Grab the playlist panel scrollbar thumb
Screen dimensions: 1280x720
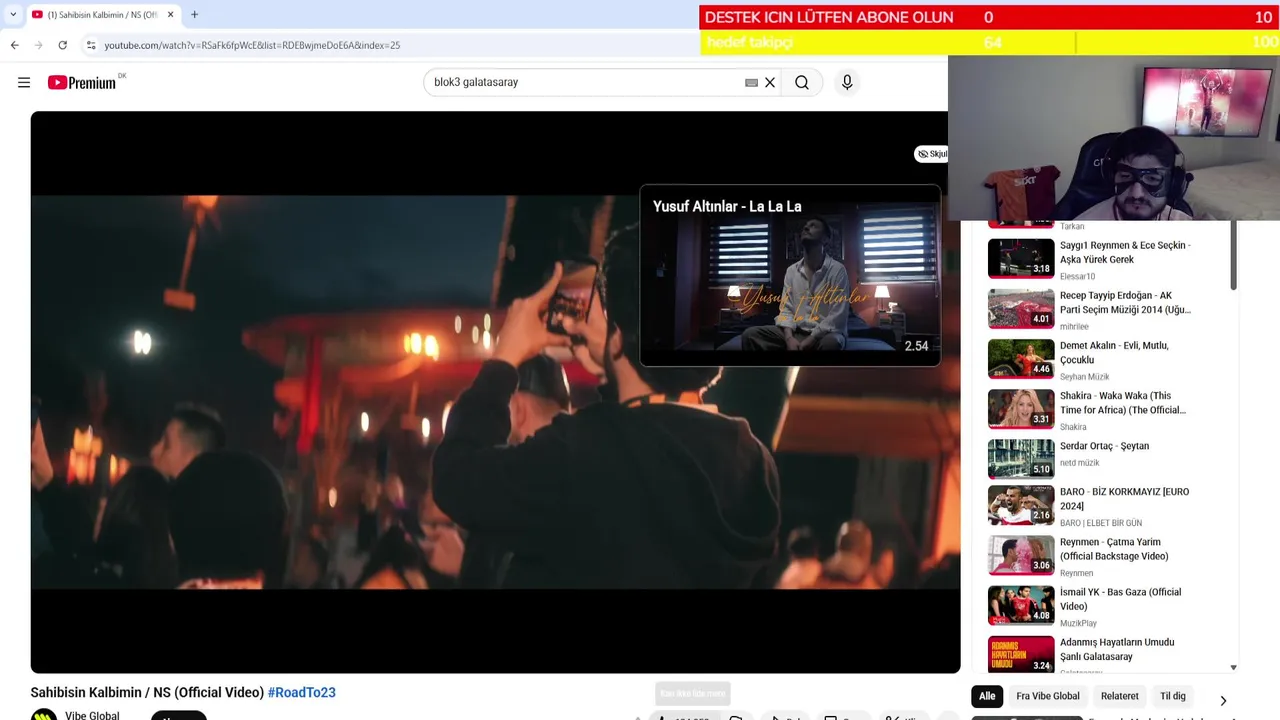tap(1233, 256)
